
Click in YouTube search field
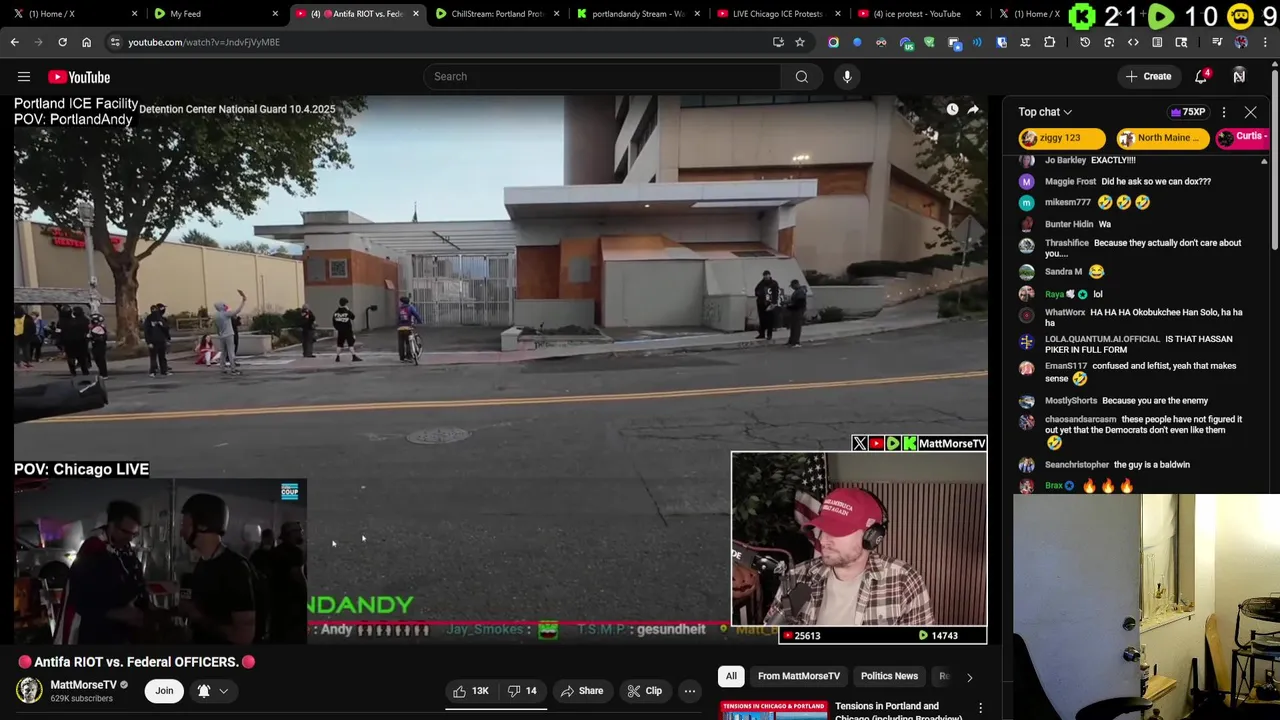(x=603, y=77)
